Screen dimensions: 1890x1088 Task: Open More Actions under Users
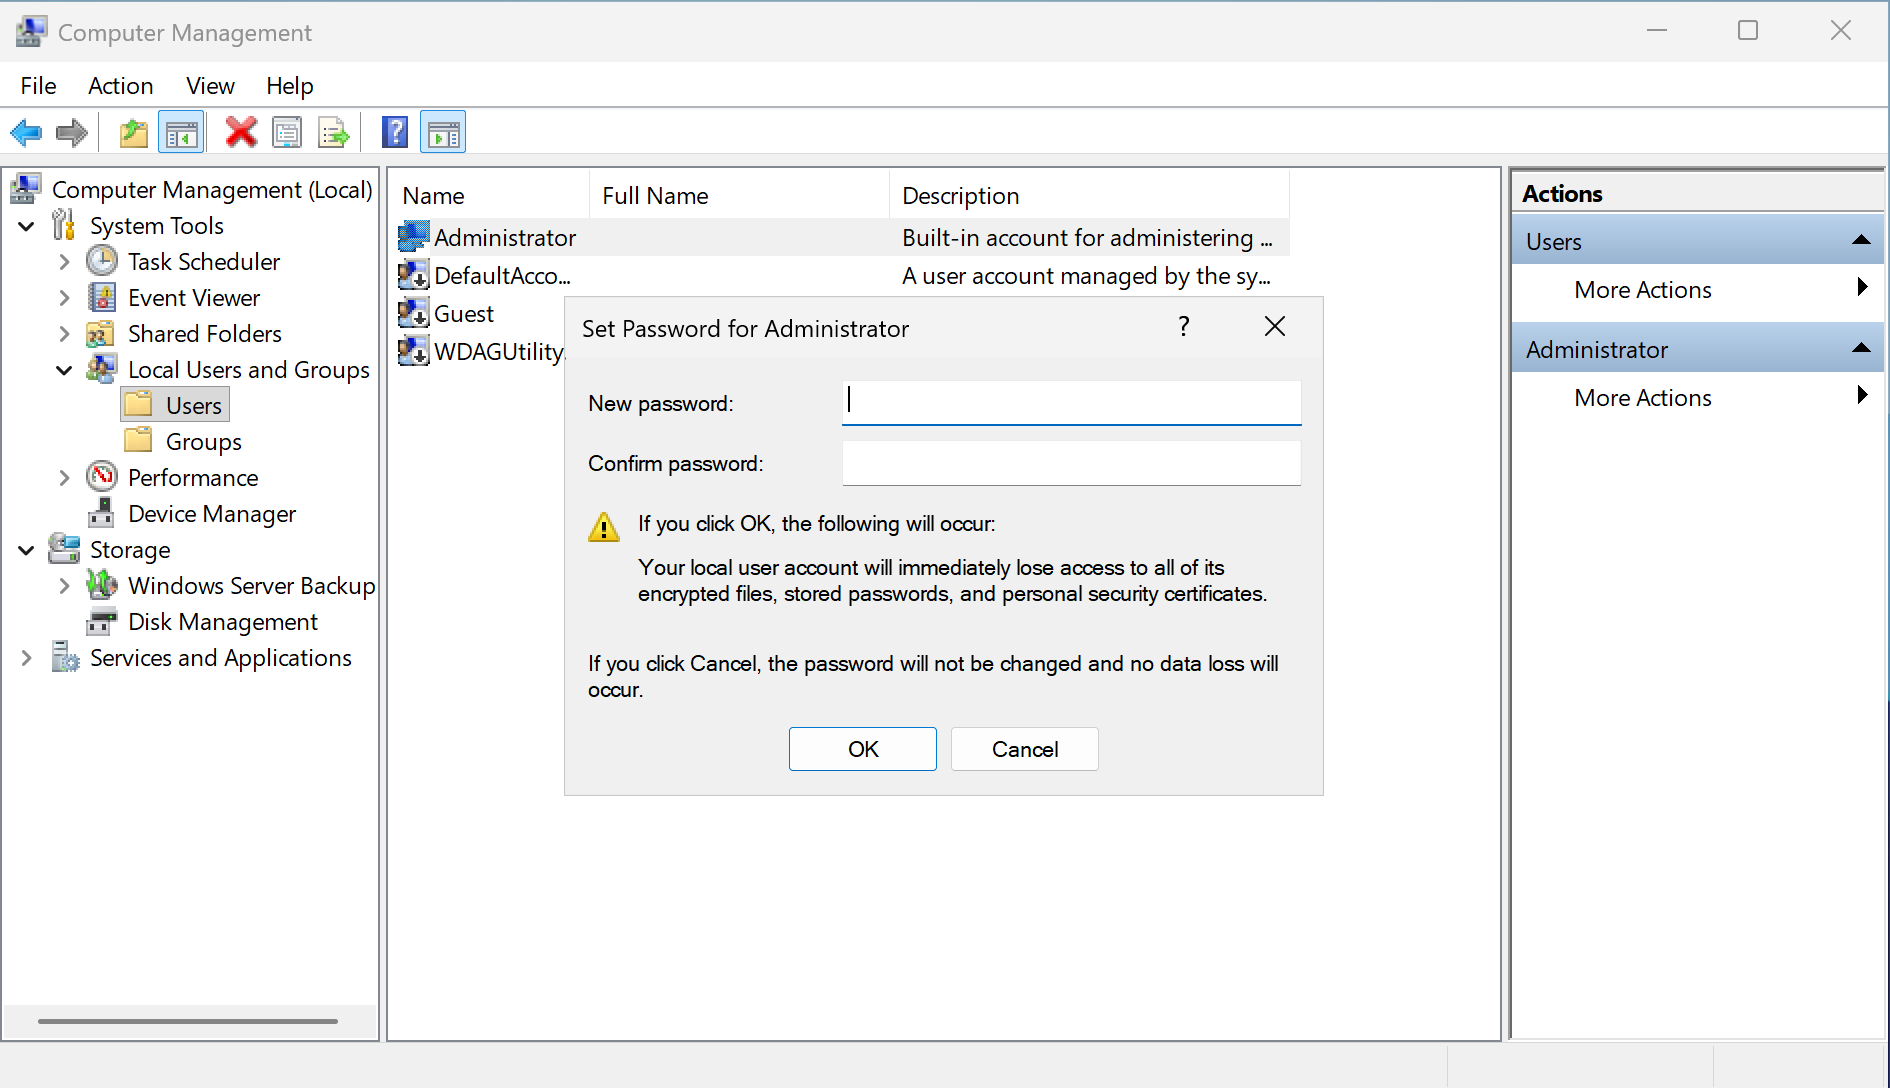pyautogui.click(x=1696, y=289)
